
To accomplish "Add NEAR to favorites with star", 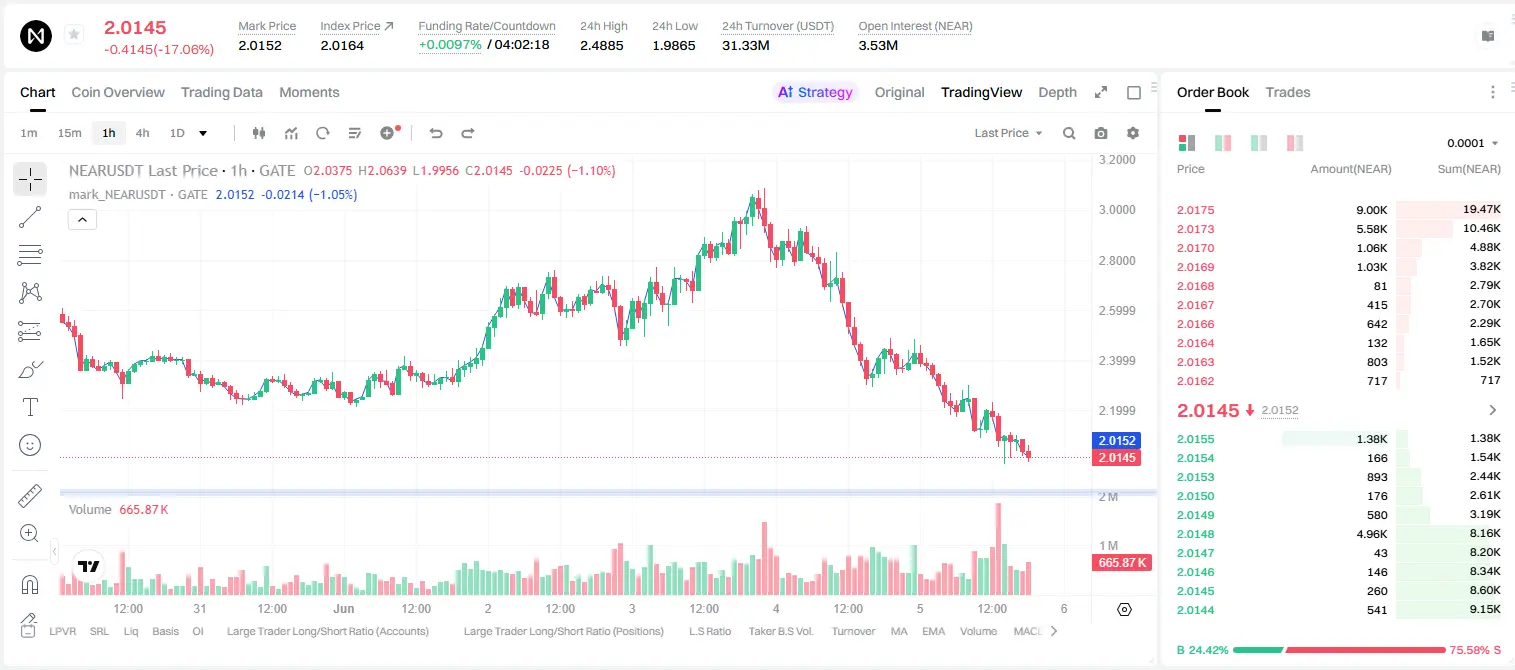I will 74,35.
